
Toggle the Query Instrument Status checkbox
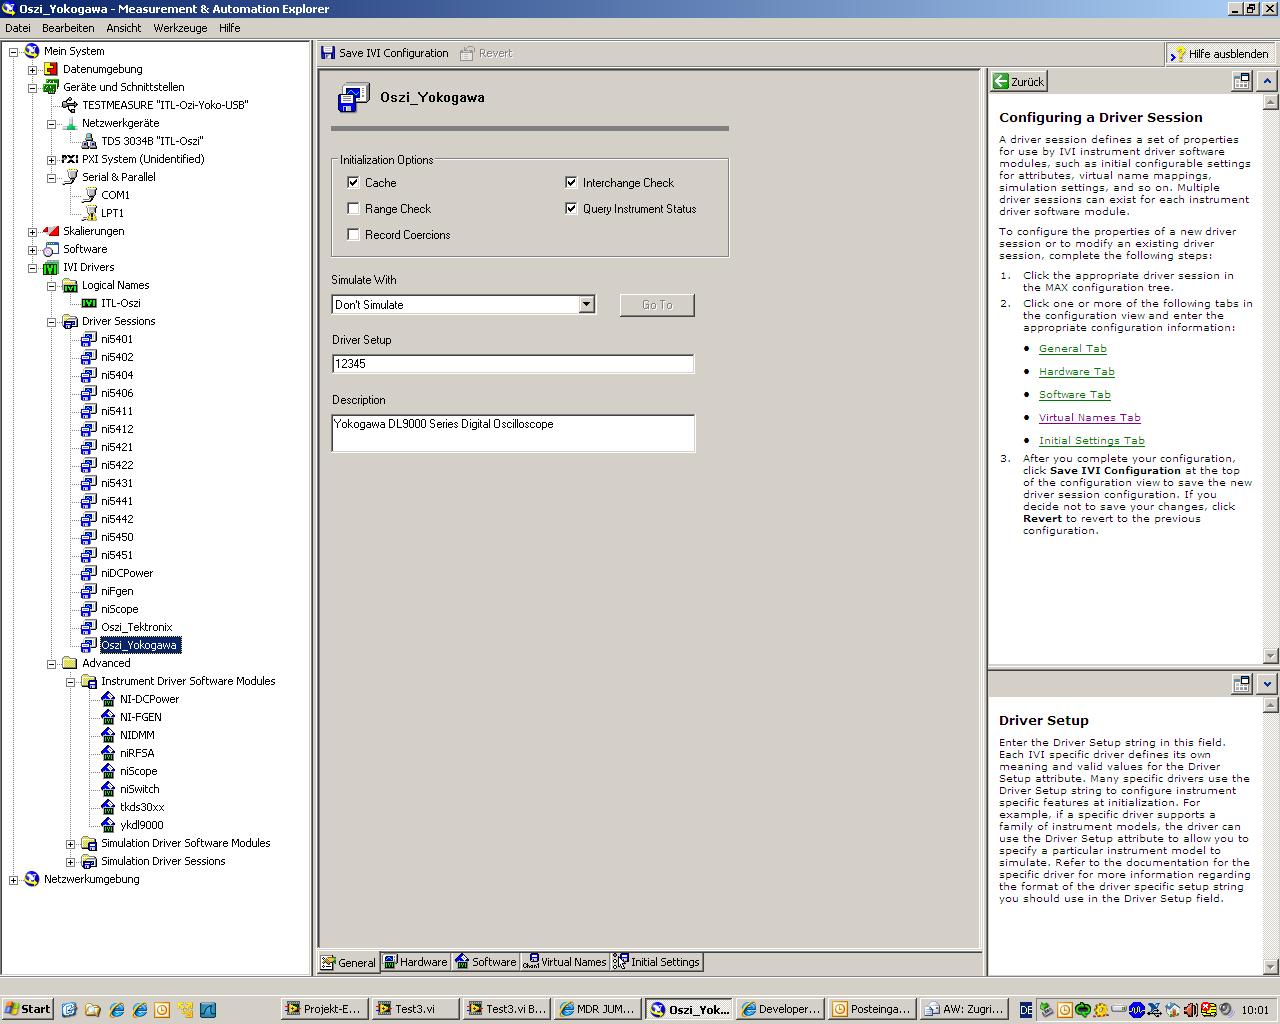(x=571, y=208)
